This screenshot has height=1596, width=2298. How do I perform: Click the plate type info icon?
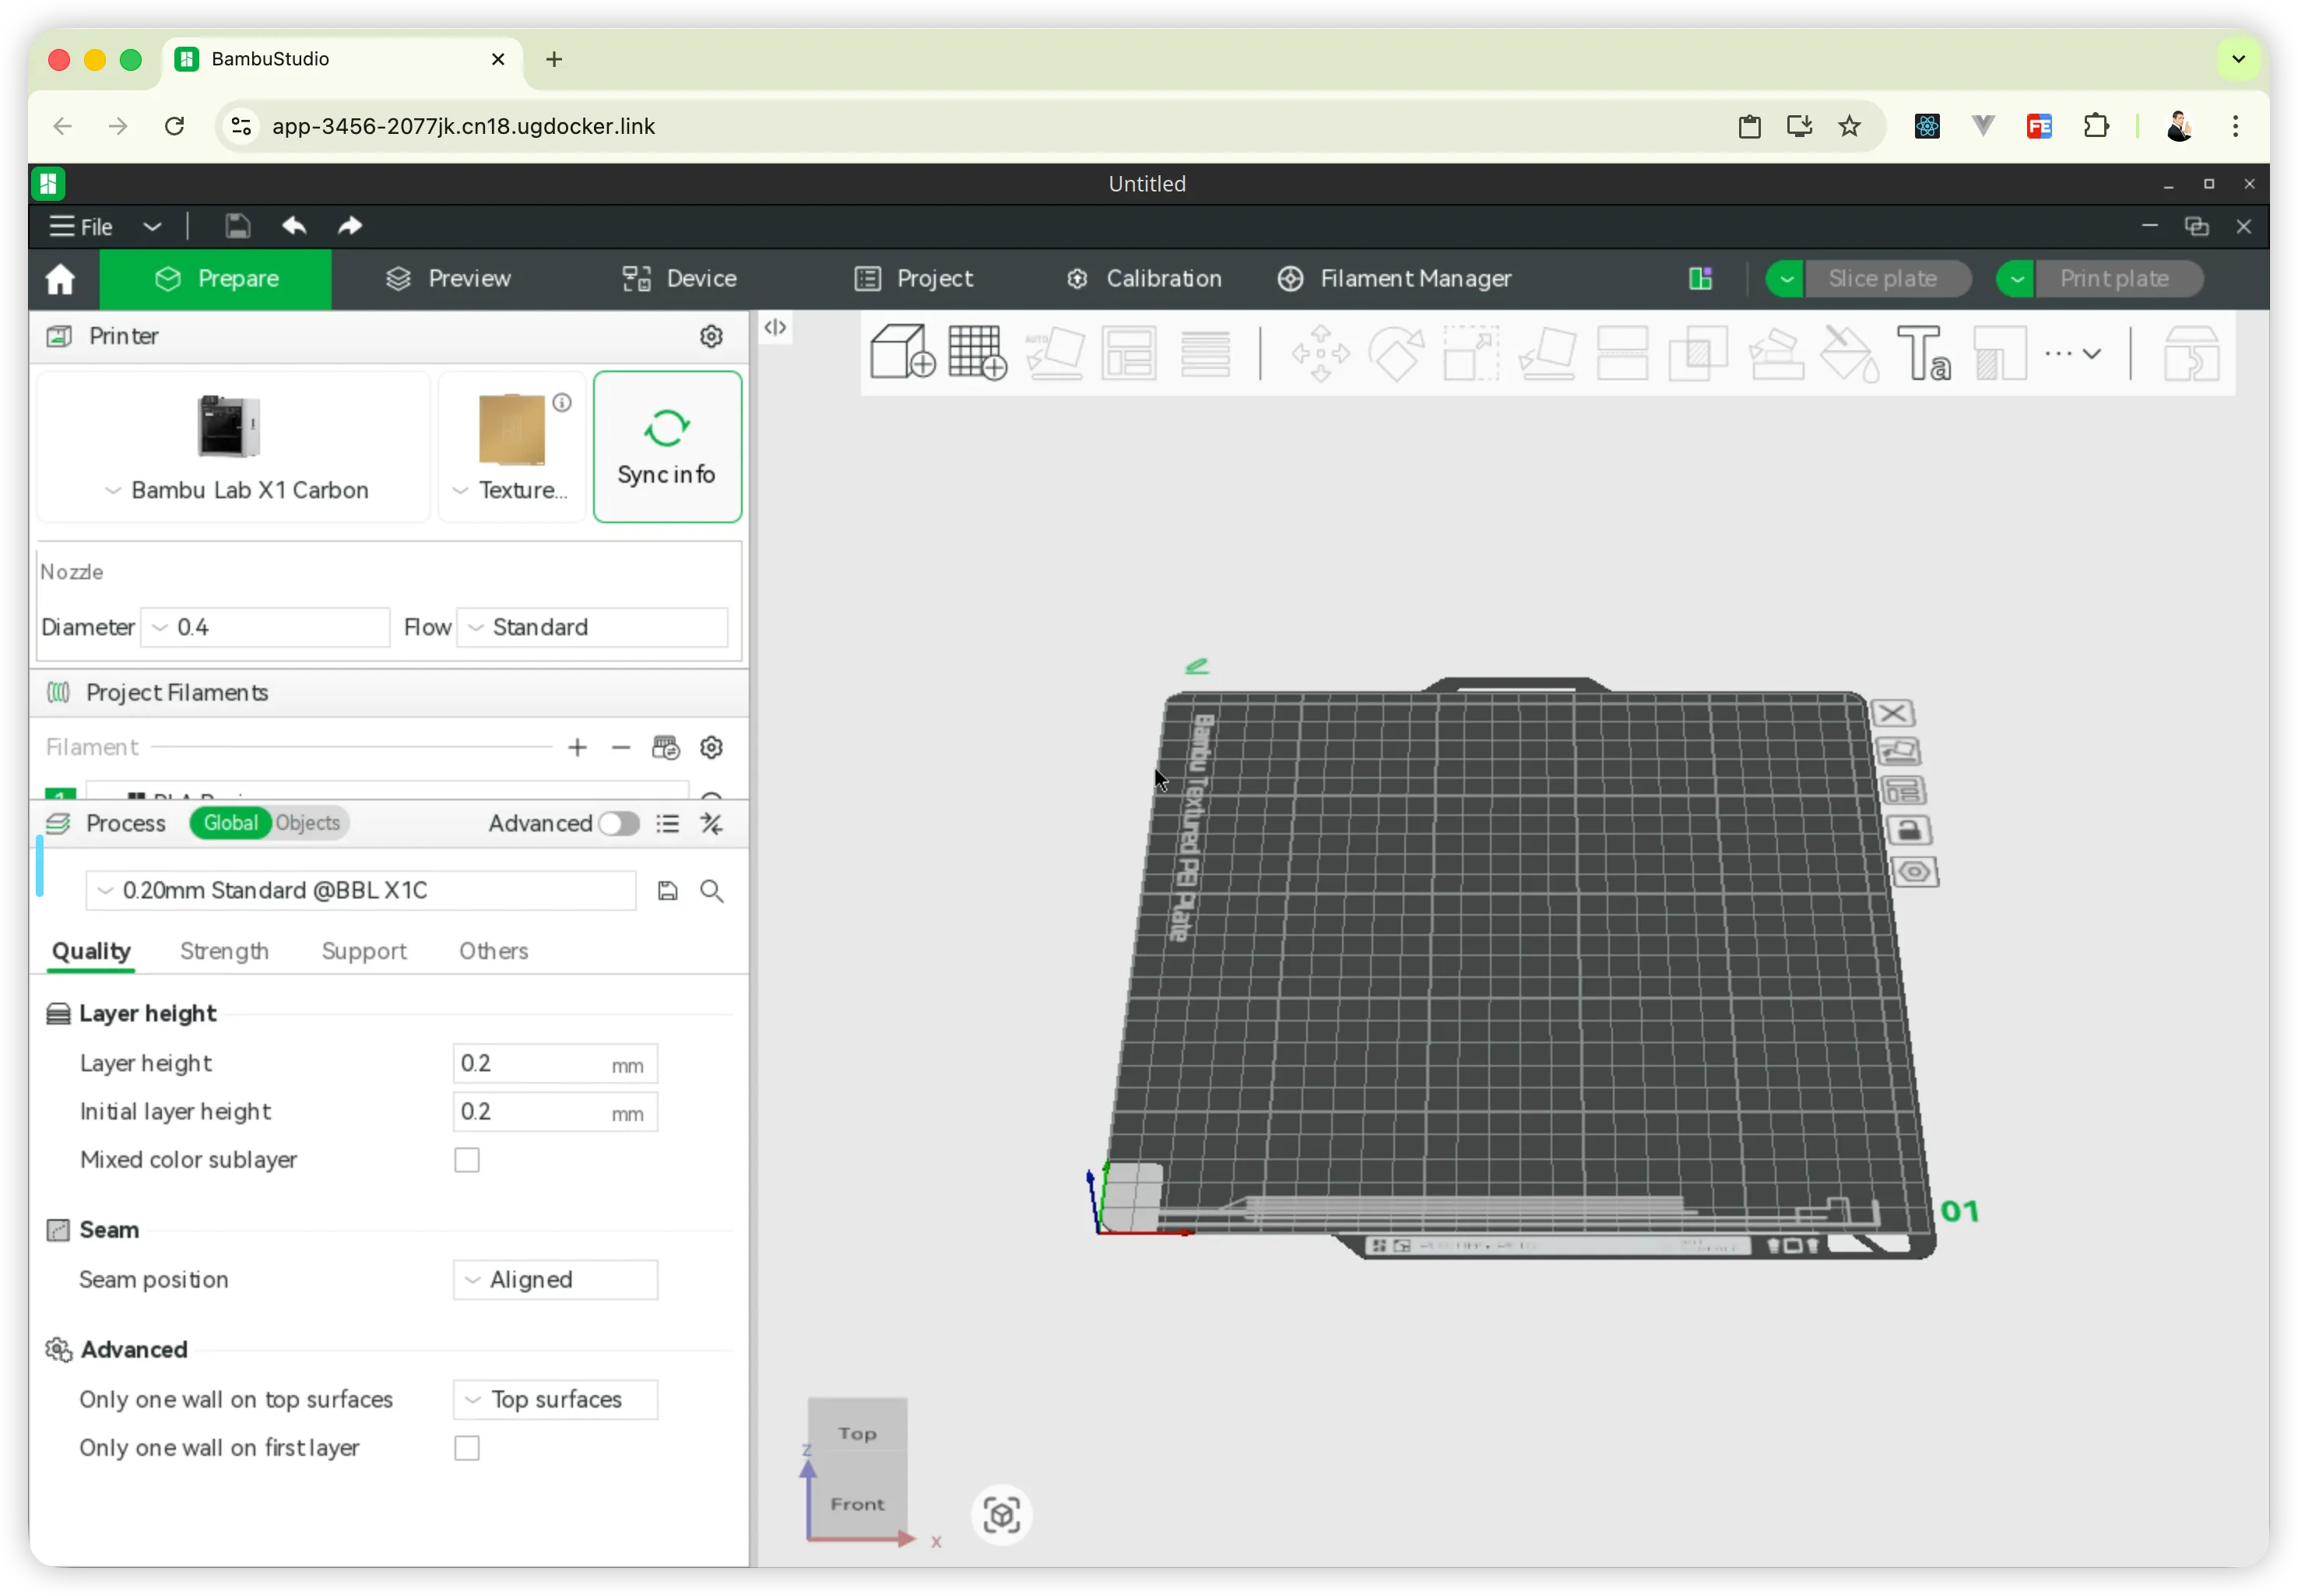[x=563, y=402]
